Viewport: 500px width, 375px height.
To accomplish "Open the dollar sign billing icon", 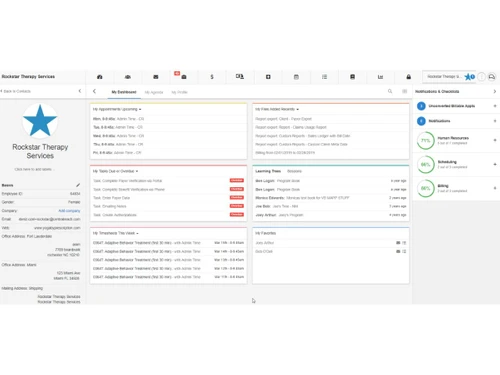I will point(212,77).
